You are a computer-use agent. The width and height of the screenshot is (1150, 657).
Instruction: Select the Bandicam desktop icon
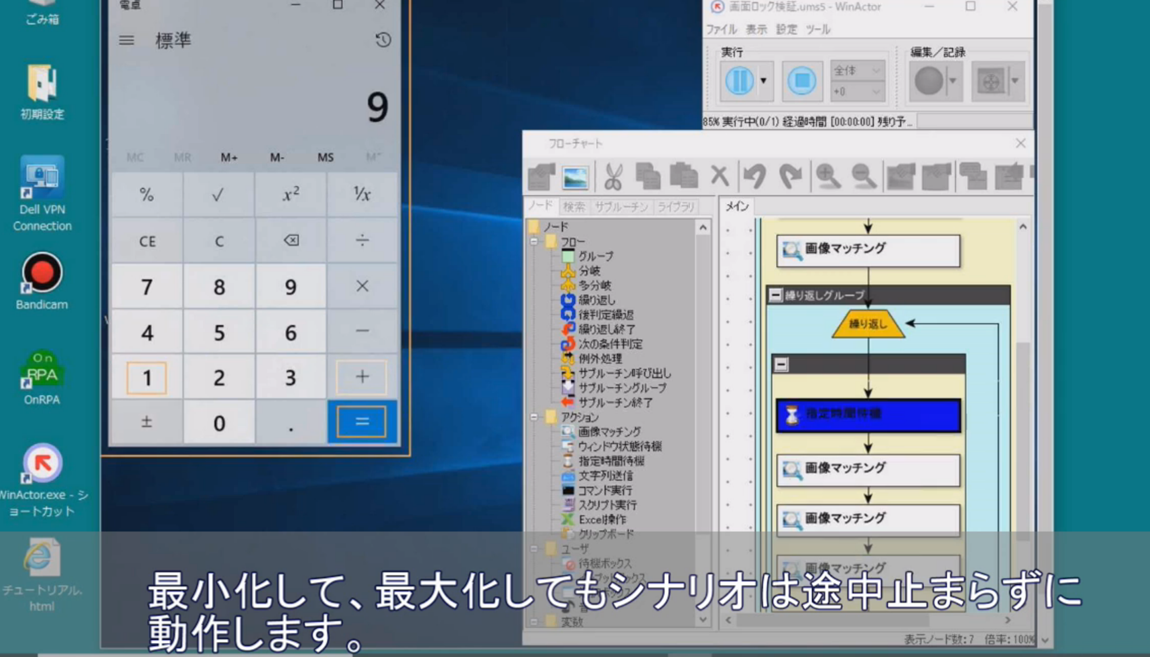point(42,282)
